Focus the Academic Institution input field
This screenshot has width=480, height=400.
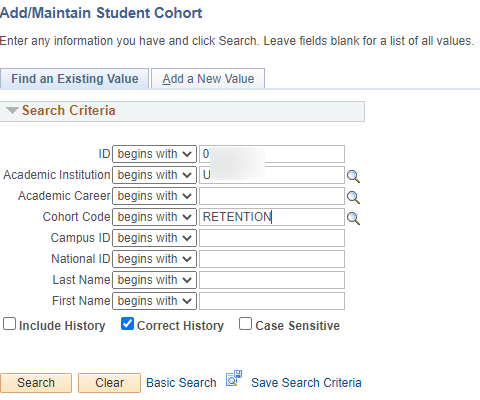(x=272, y=175)
